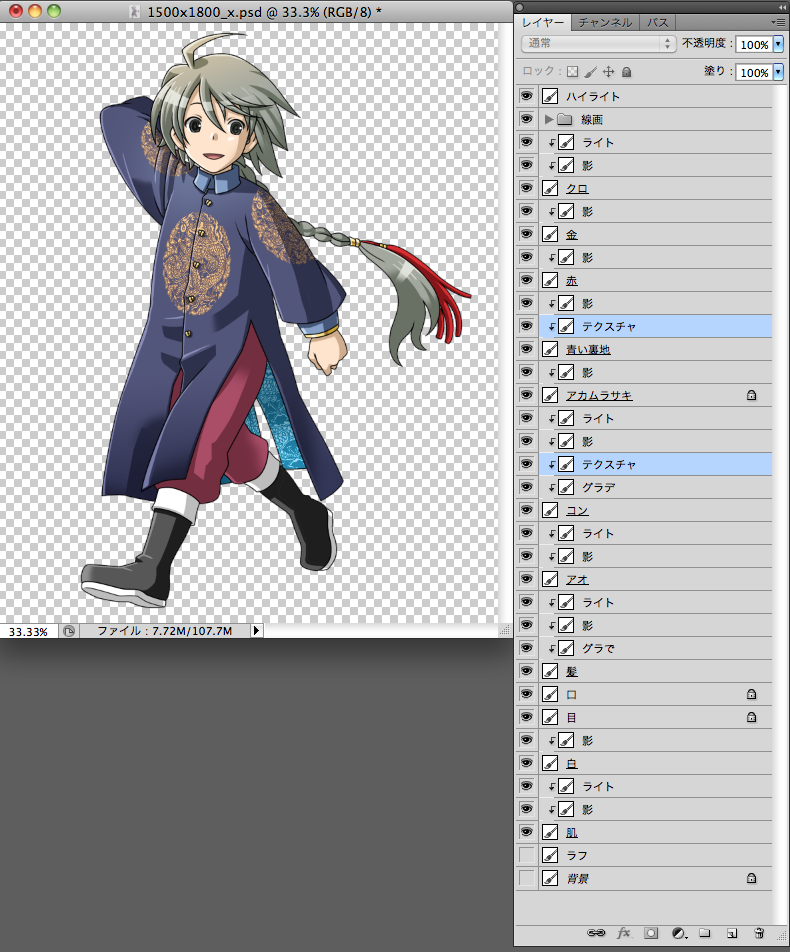This screenshot has width=790, height=952.
Task: Switch to the レイヤー tab
Action: [x=542, y=22]
